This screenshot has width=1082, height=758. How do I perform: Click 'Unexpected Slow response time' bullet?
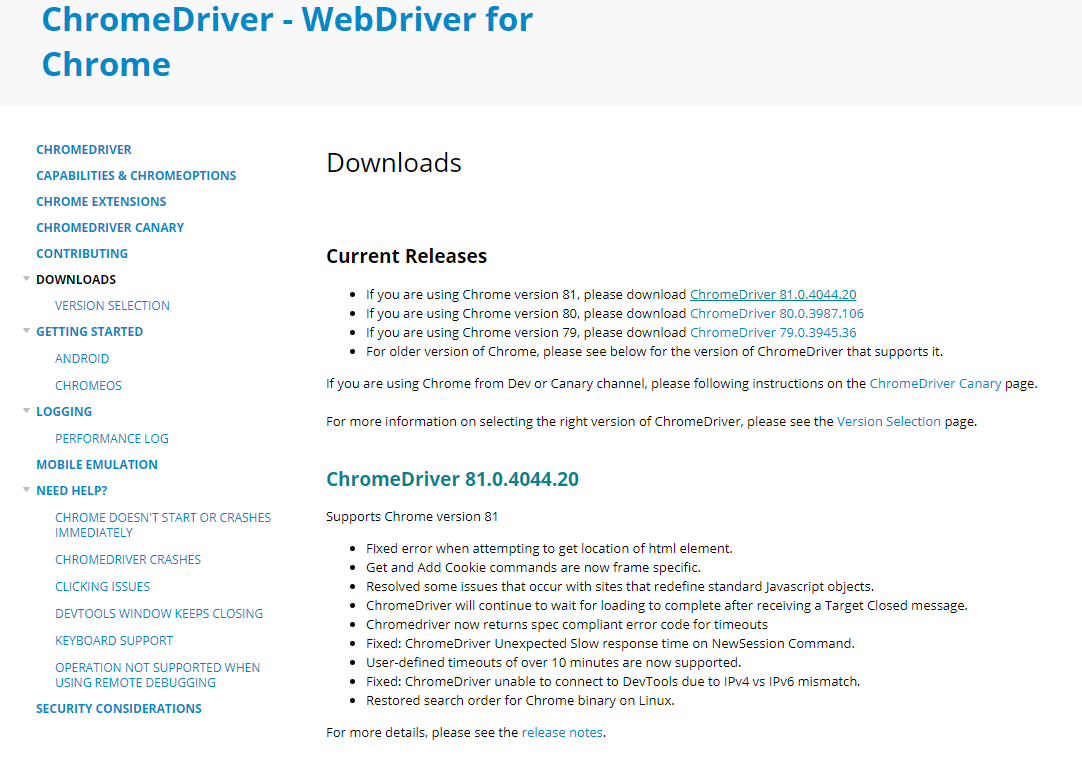pyautogui.click(x=610, y=643)
